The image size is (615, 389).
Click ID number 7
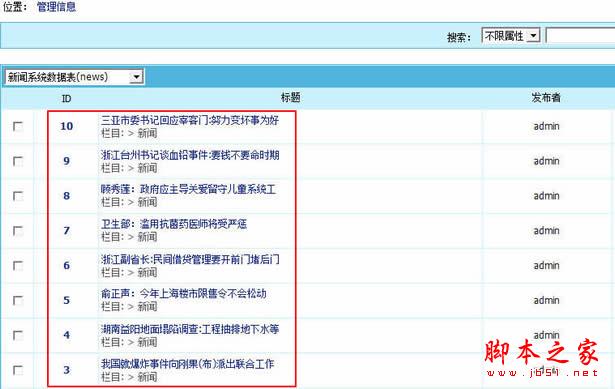tap(66, 231)
